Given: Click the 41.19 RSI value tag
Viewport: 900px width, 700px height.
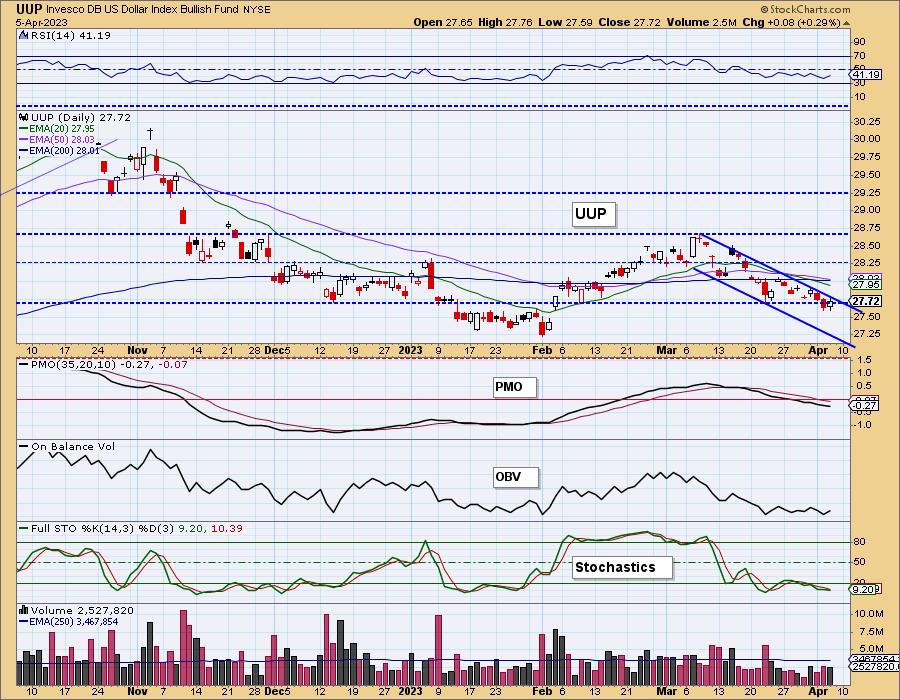Looking at the screenshot, I should pos(865,75).
